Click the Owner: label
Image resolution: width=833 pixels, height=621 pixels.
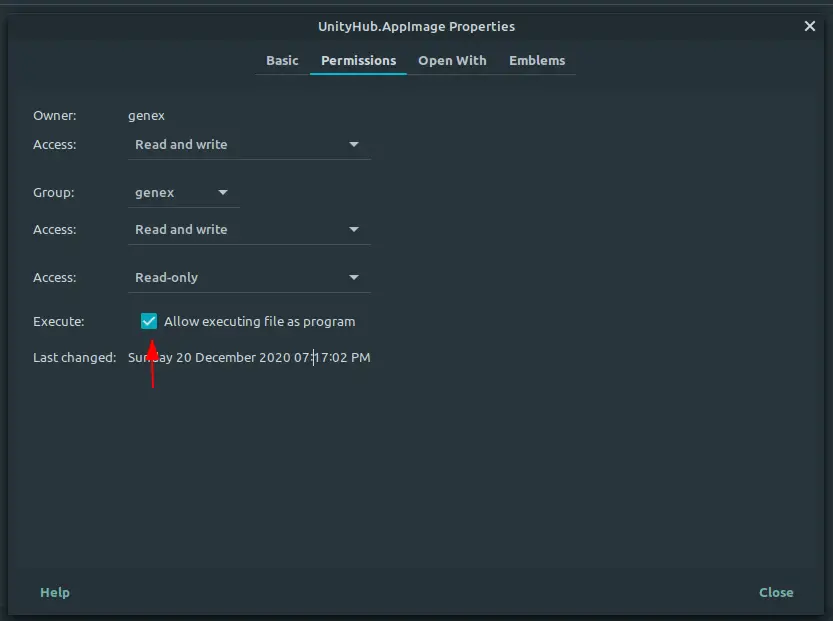55,116
